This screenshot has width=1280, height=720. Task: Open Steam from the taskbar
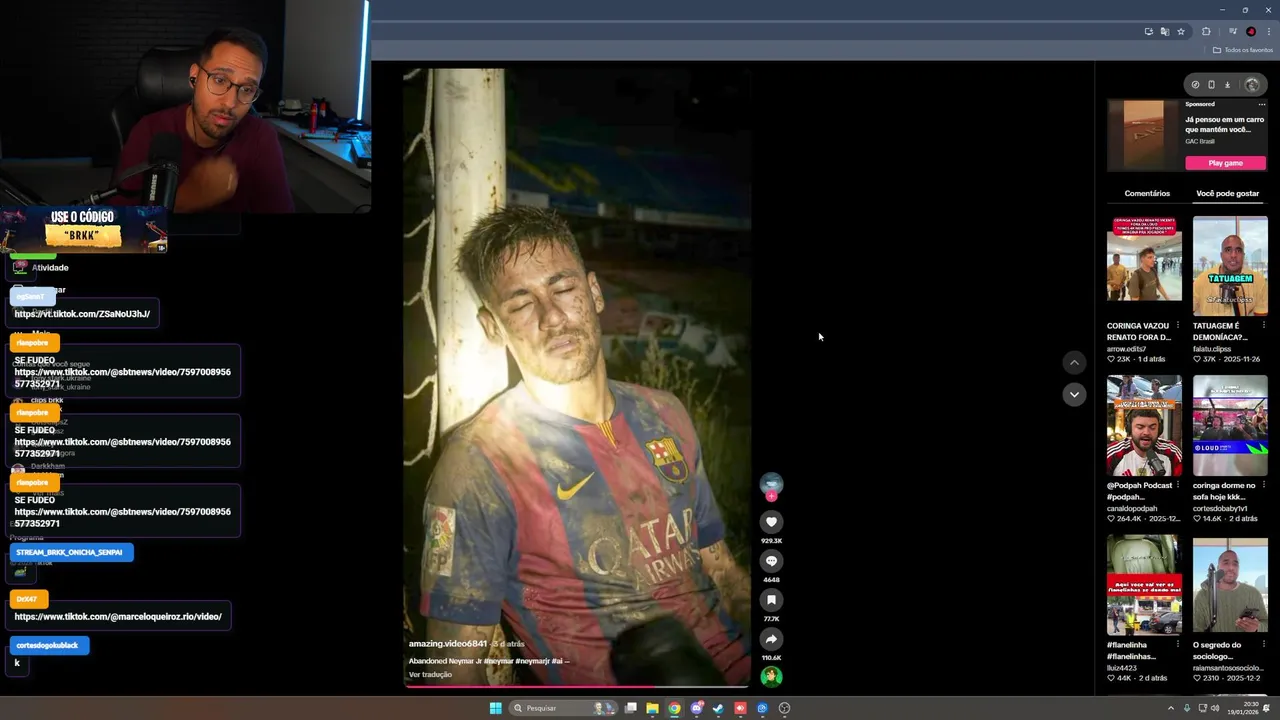click(718, 708)
